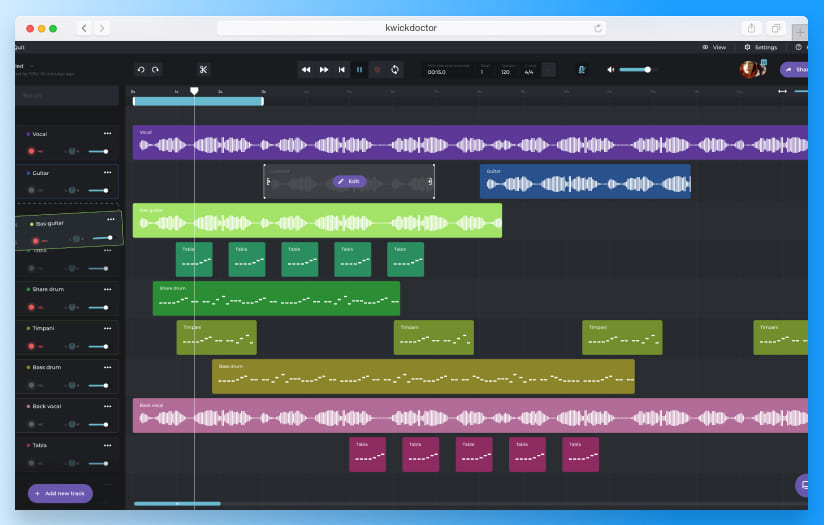The height and width of the screenshot is (525, 825).
Task: Toggle the loop playback icon
Action: tap(395, 69)
